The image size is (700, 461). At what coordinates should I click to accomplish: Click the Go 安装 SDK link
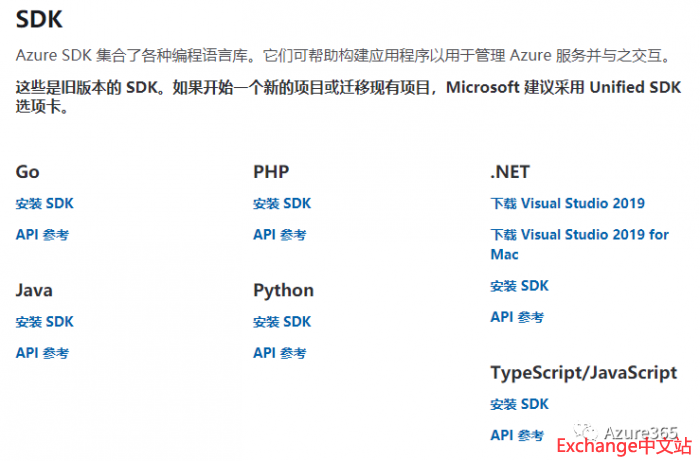(x=44, y=204)
